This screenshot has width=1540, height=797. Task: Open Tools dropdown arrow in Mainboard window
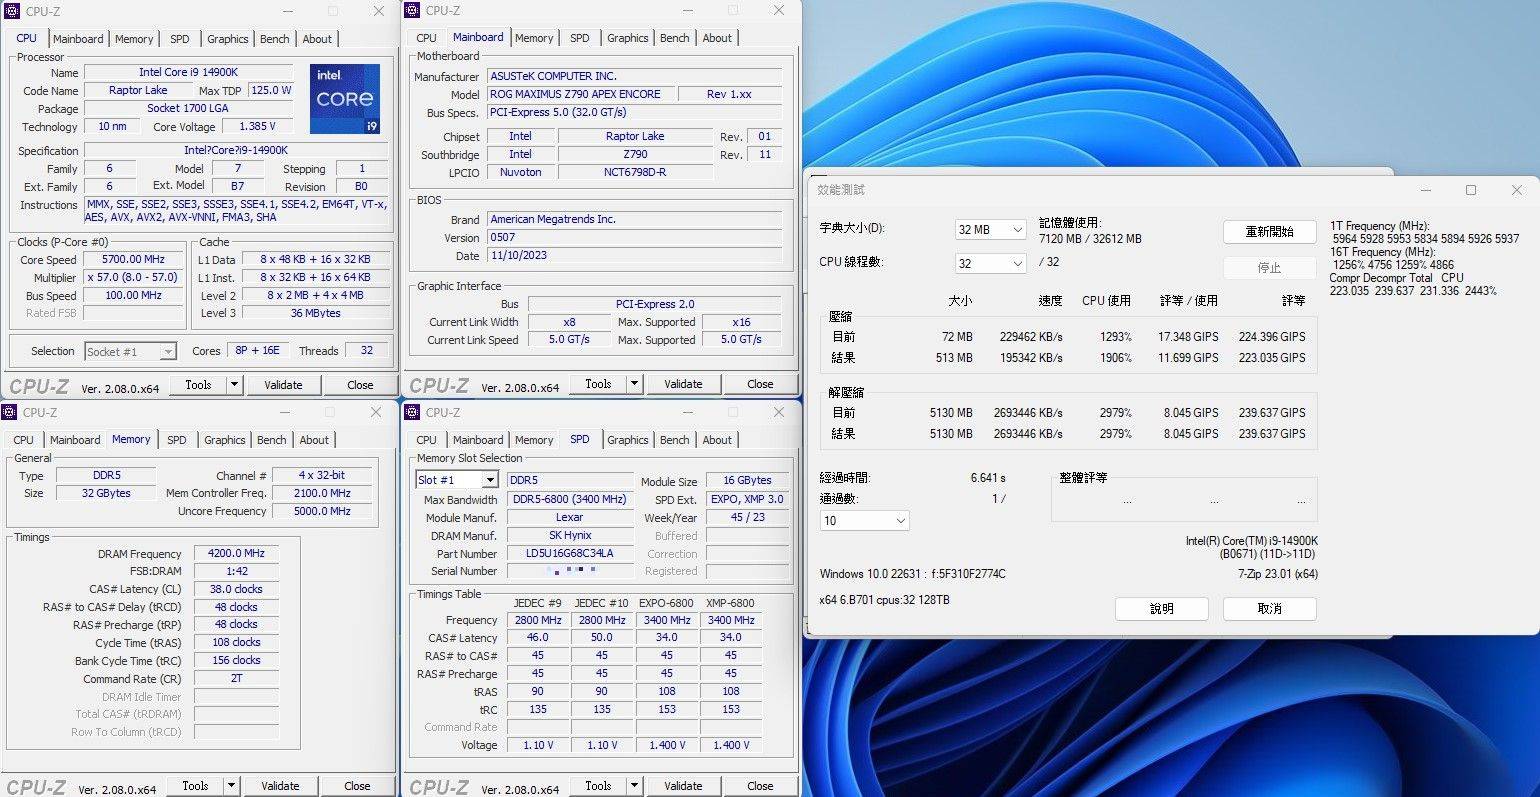tap(634, 384)
